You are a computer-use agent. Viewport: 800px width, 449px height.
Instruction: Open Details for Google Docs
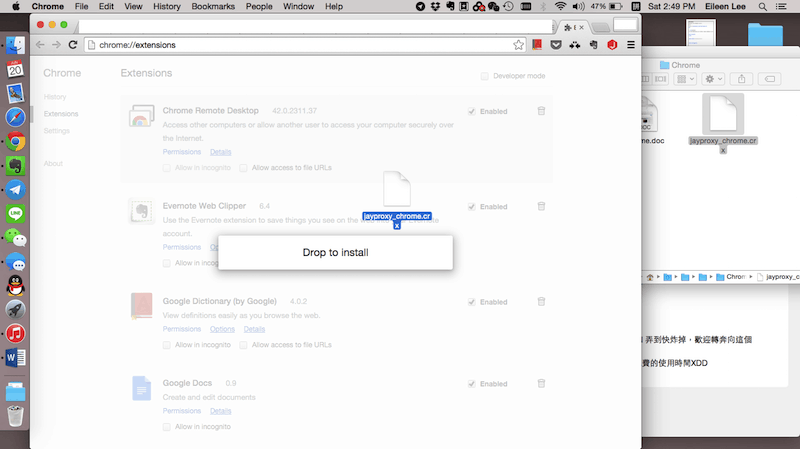pyautogui.click(x=220, y=411)
